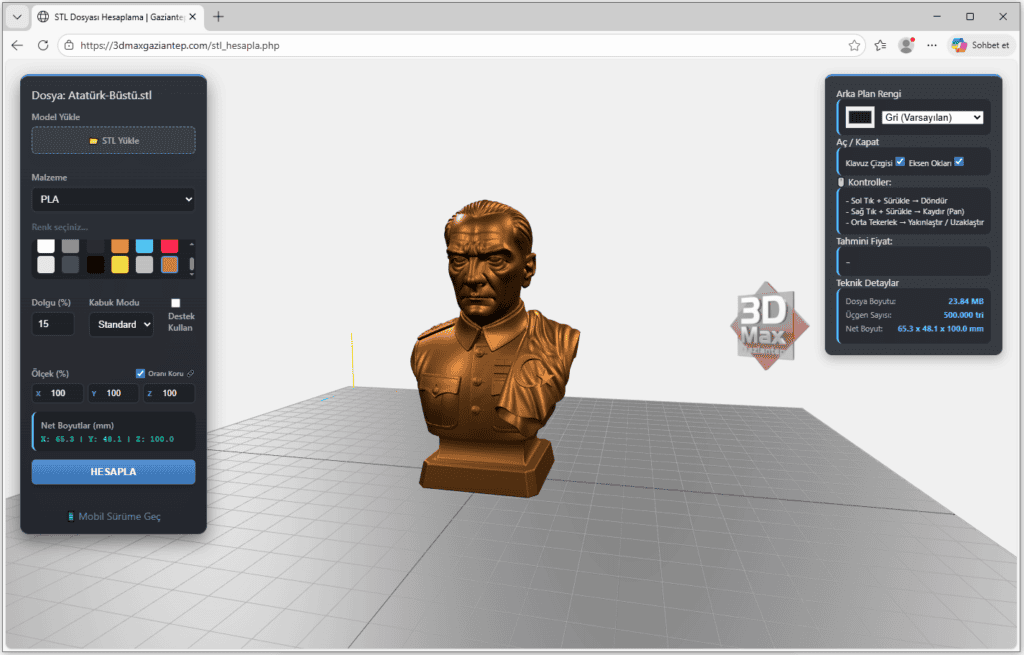
Task: Select the red color swatch
Action: (169, 245)
